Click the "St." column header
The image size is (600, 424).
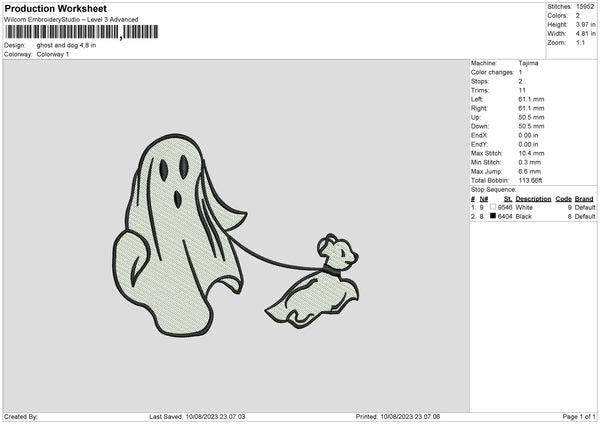click(508, 199)
